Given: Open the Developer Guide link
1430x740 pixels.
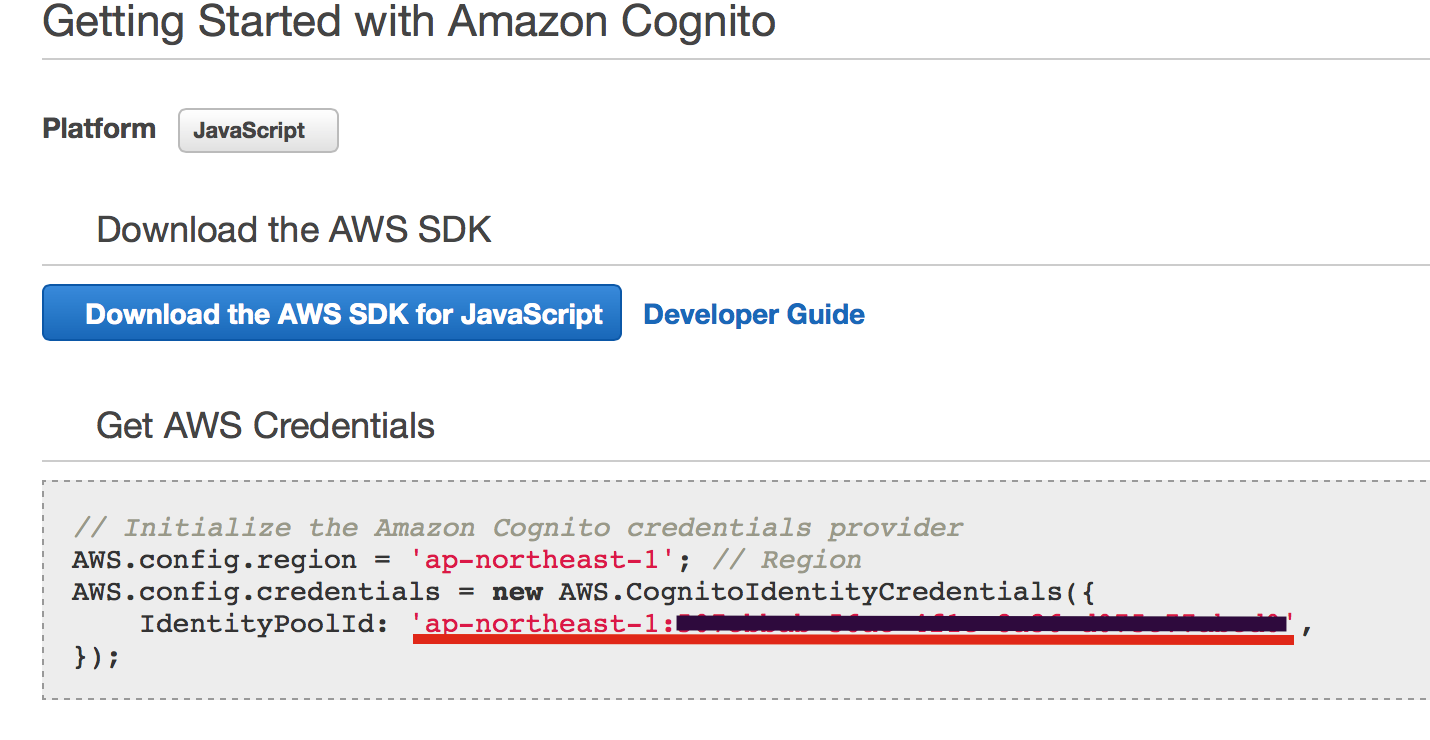Looking at the screenshot, I should click(x=754, y=314).
